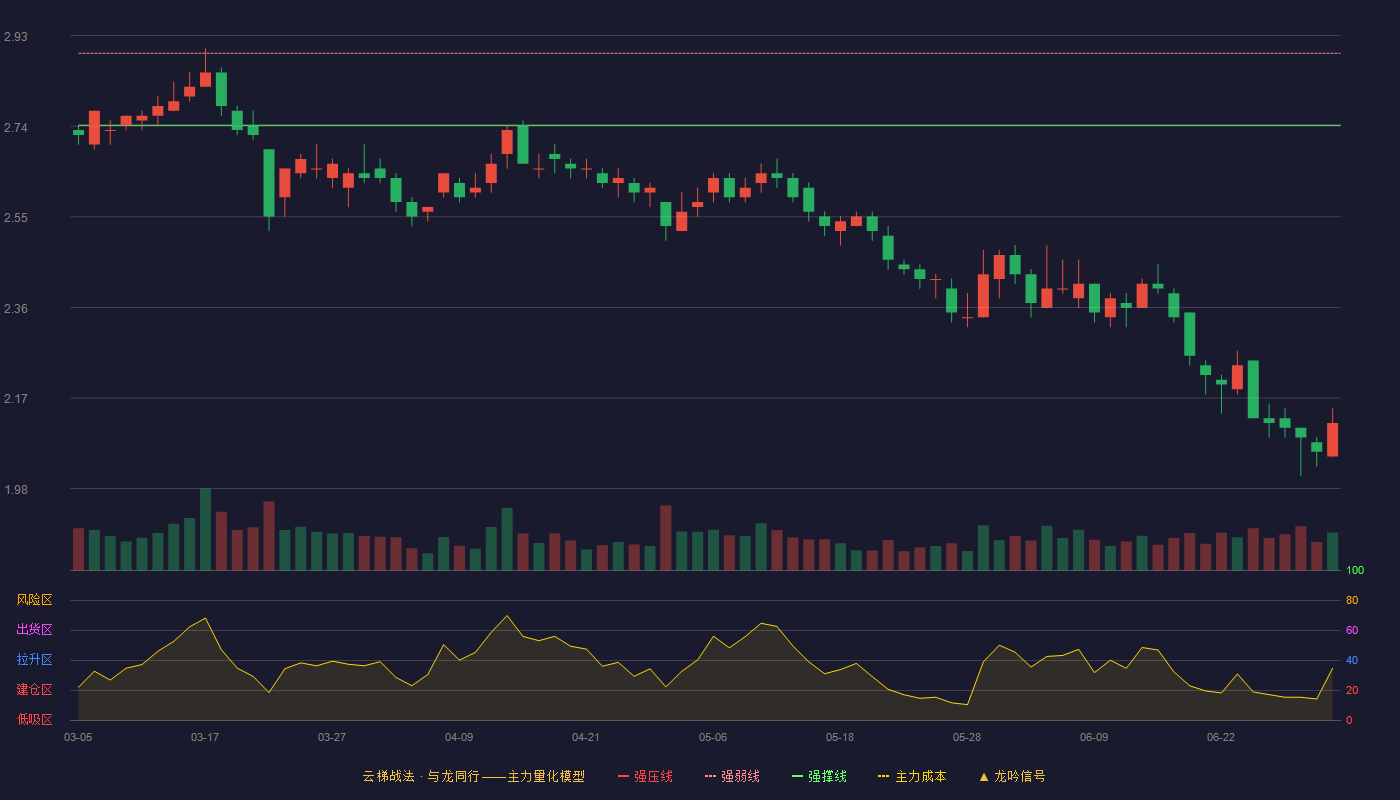1400x800 pixels.
Task: Click the chart title 云梯战法 · 与龙同行
Action: pyautogui.click(x=421, y=776)
